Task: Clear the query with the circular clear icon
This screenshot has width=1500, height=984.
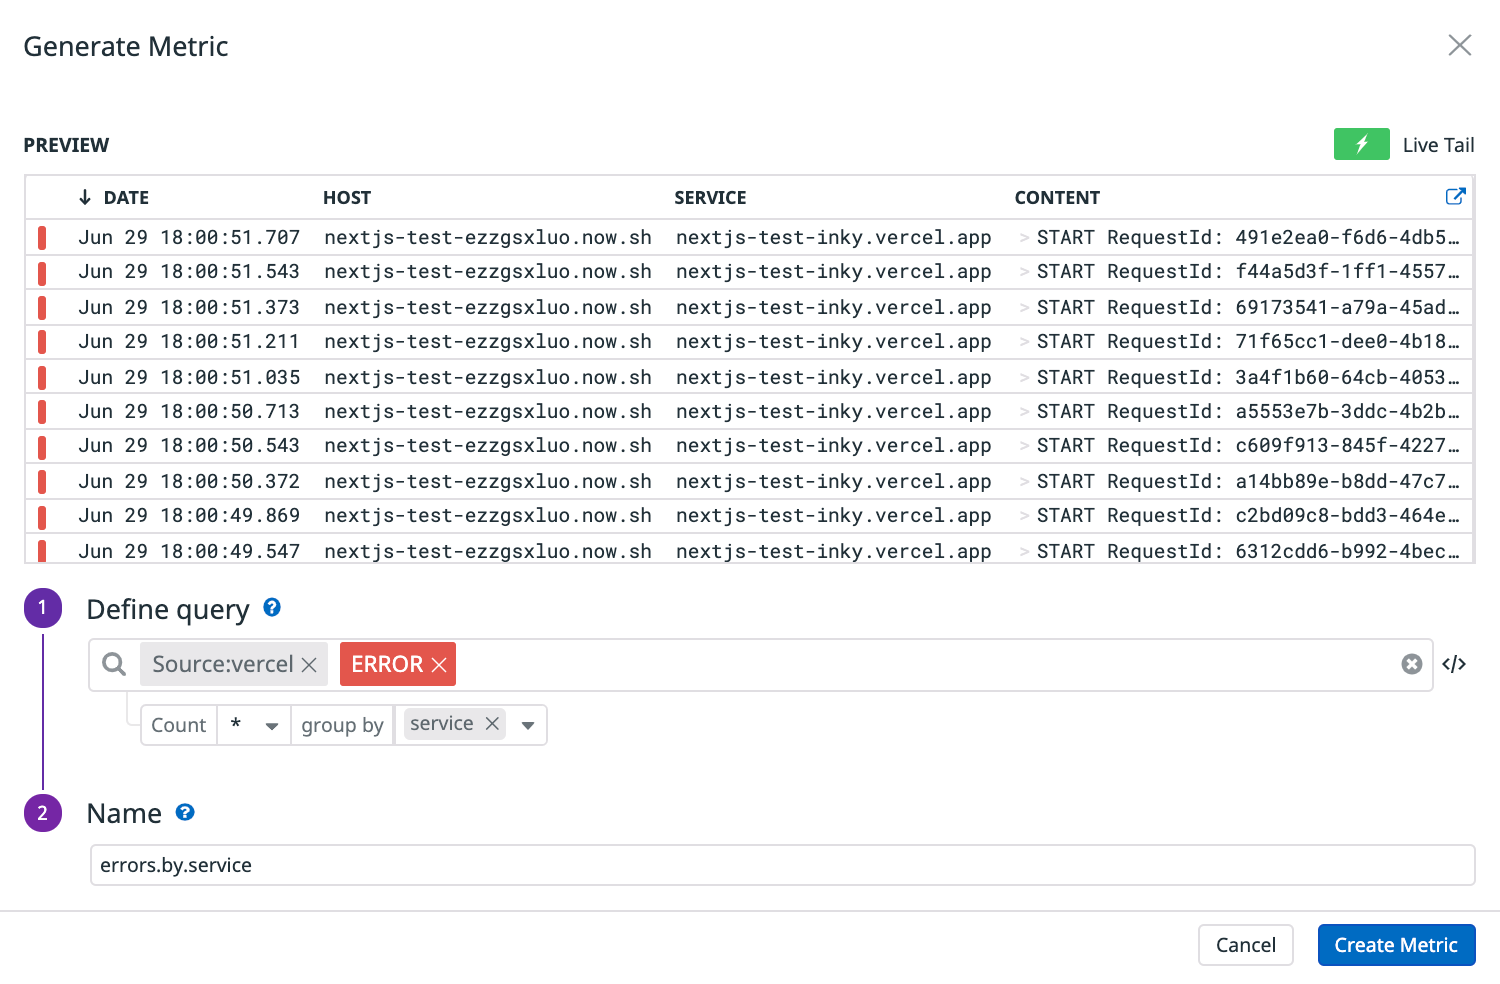Action: click(1412, 663)
